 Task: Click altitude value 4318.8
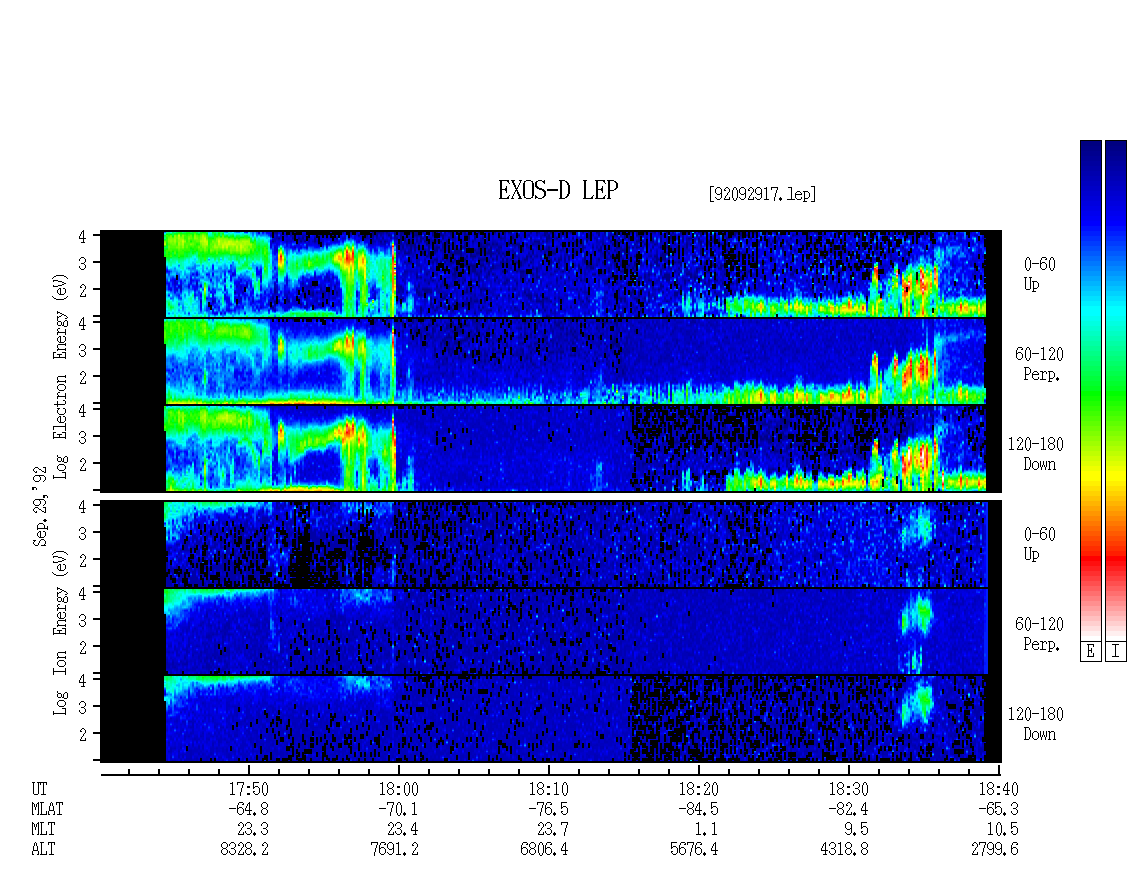[x=844, y=849]
